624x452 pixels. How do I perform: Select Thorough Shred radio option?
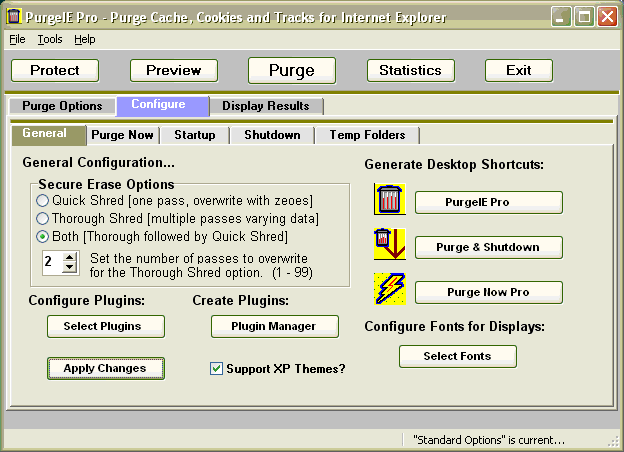tap(42, 218)
